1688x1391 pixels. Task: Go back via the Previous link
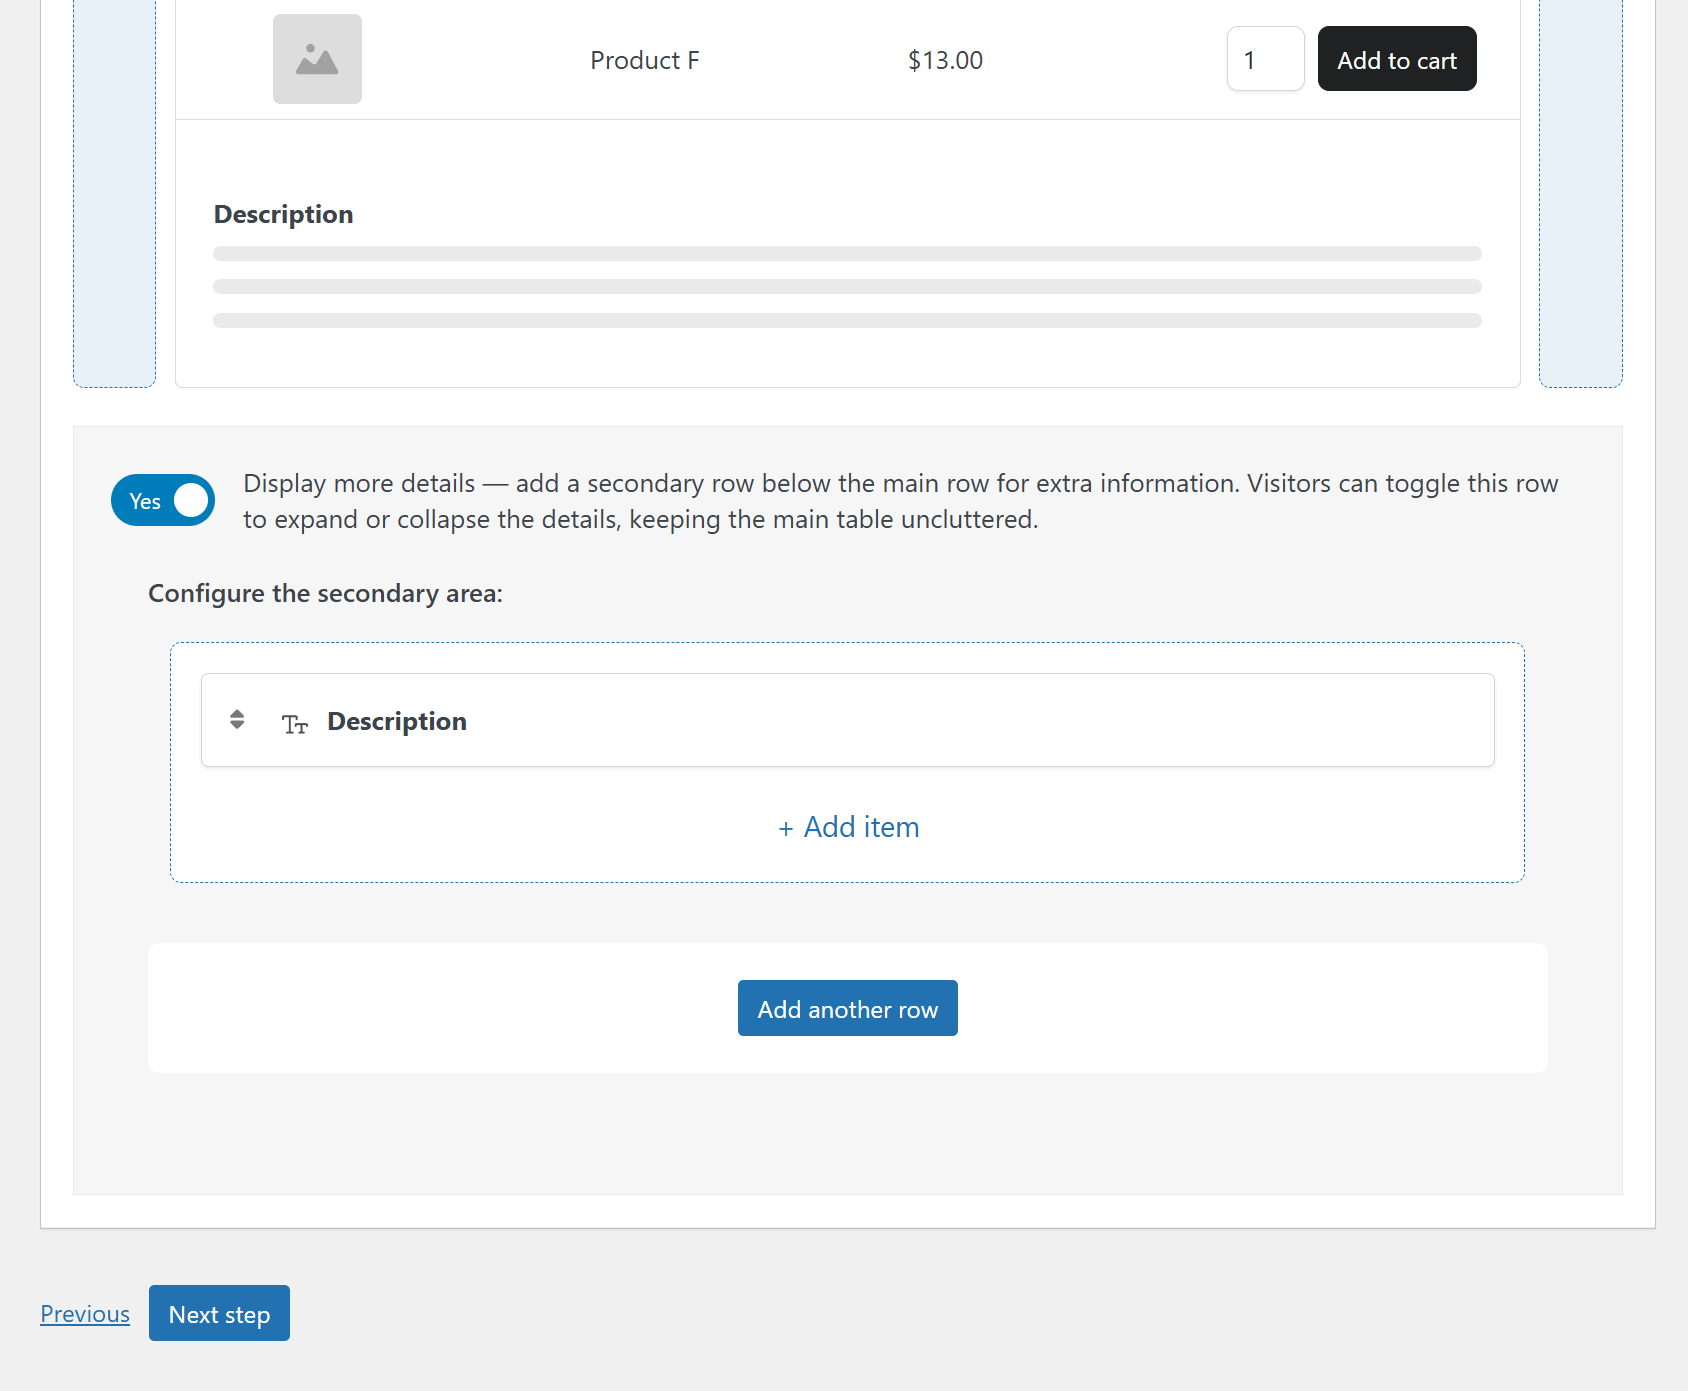[x=85, y=1314]
